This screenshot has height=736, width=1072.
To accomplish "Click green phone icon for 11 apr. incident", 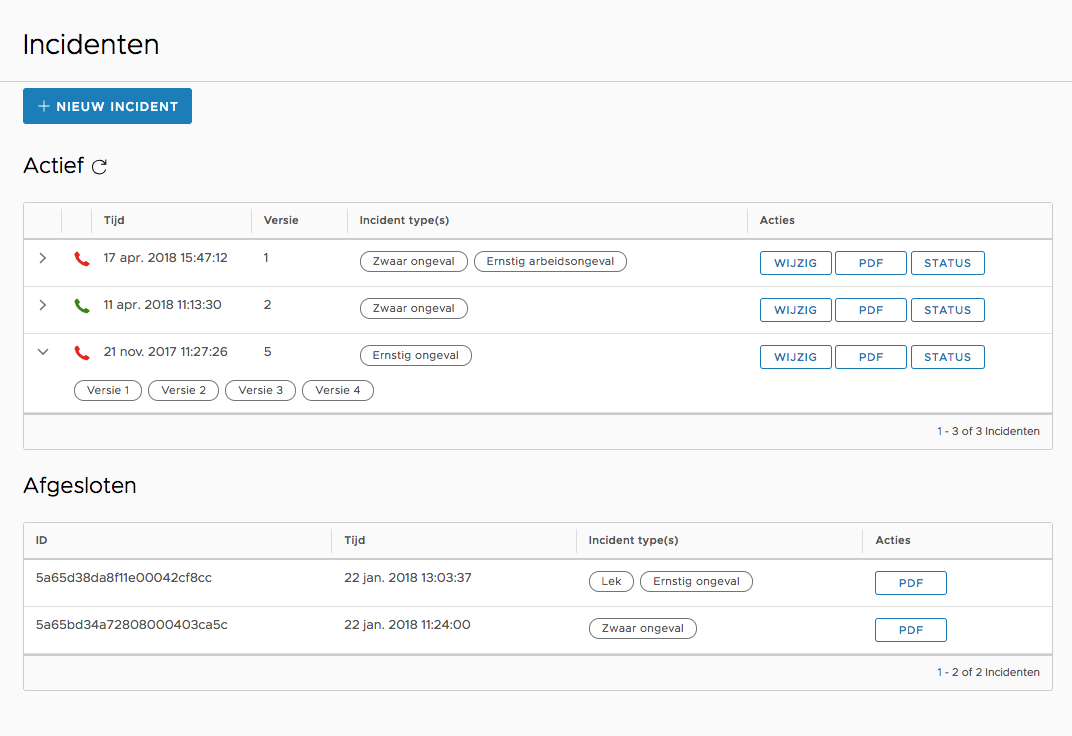I will click(x=82, y=306).
